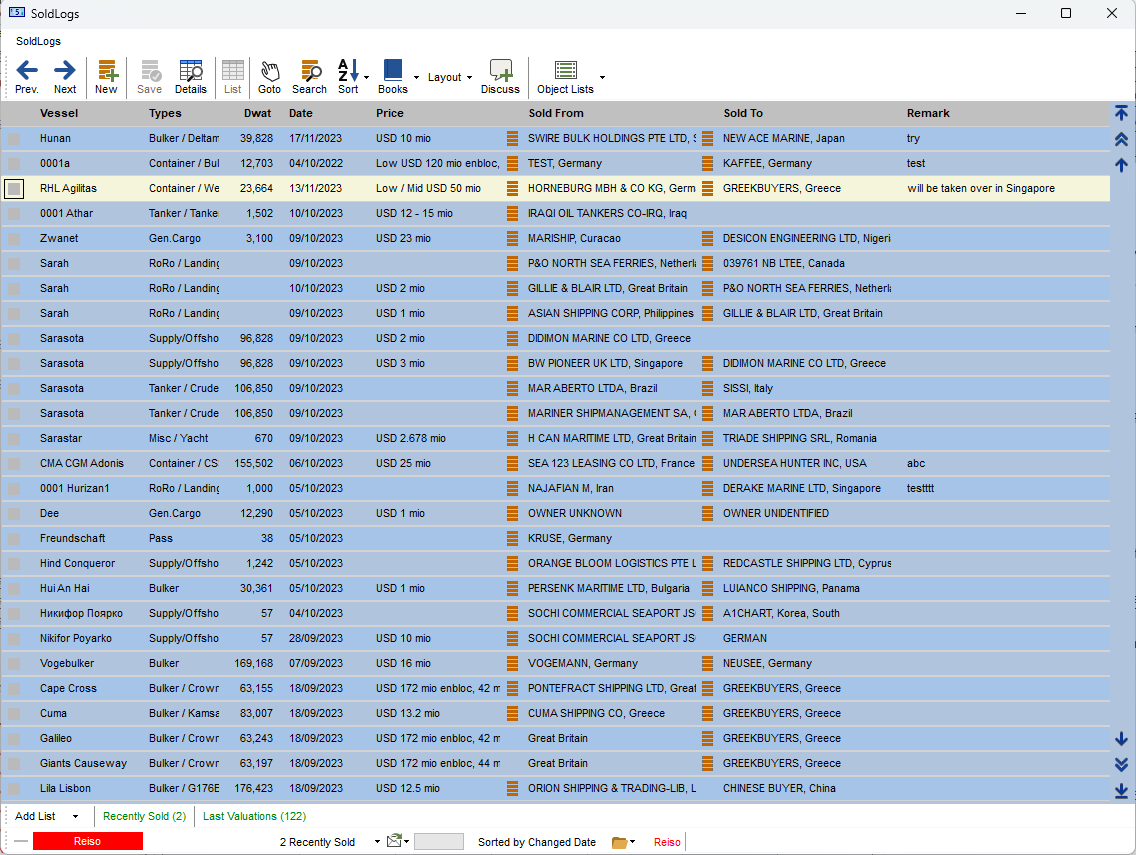Click the envelope mail icon in status bar

[x=394, y=841]
